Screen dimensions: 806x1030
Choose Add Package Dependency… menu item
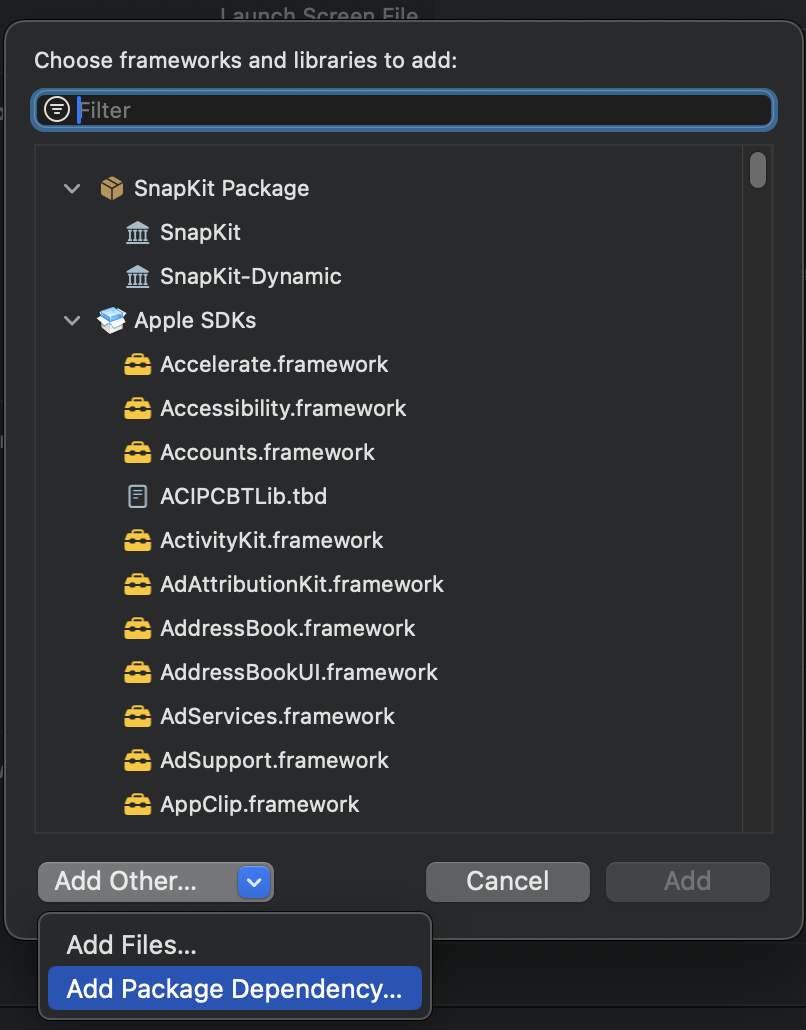tap(235, 989)
